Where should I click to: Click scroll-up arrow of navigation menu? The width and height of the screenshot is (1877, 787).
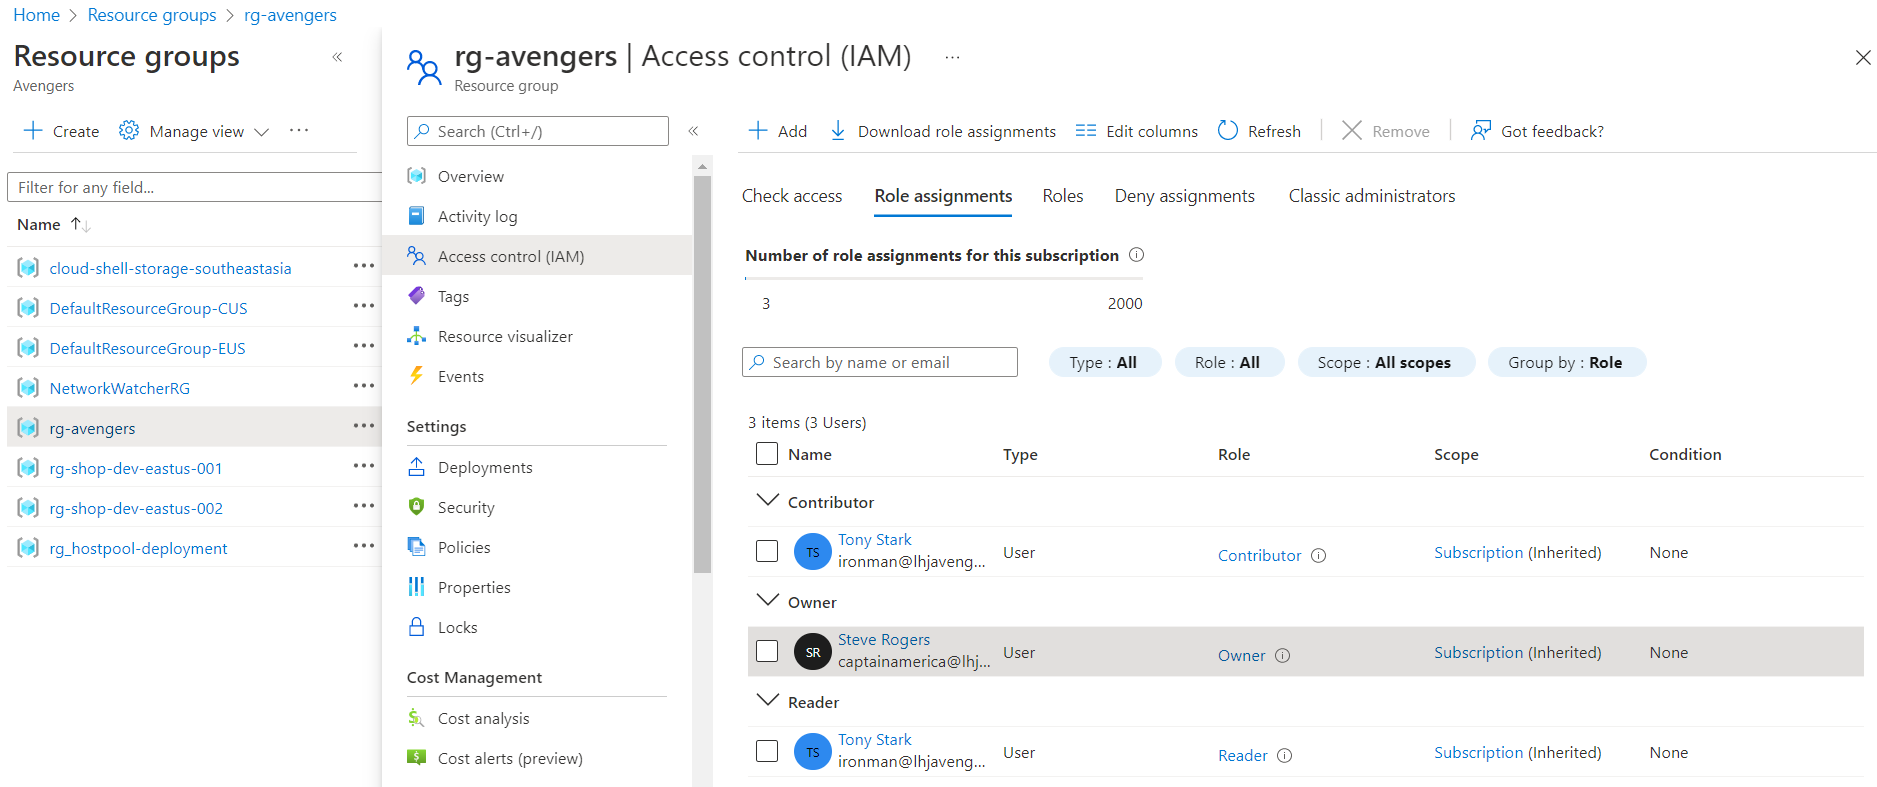click(x=702, y=166)
